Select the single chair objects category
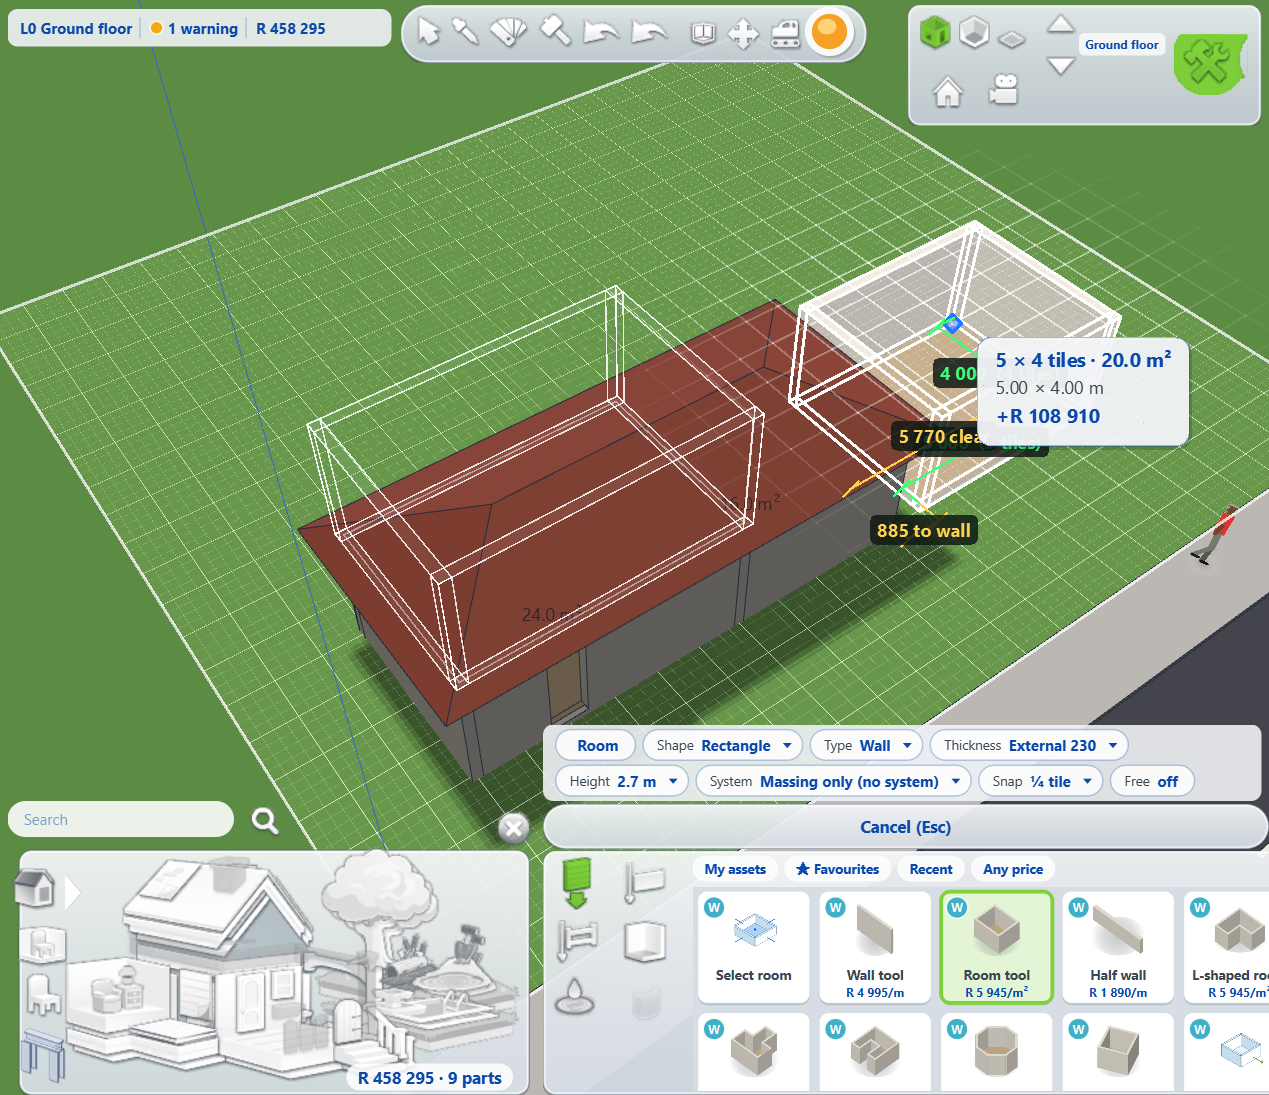The image size is (1269, 1095). (43, 994)
